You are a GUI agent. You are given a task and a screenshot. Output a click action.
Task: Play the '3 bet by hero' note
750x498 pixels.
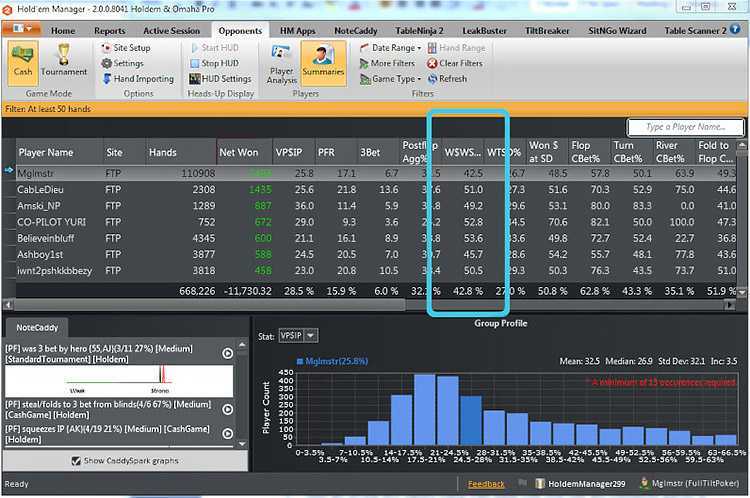228,353
